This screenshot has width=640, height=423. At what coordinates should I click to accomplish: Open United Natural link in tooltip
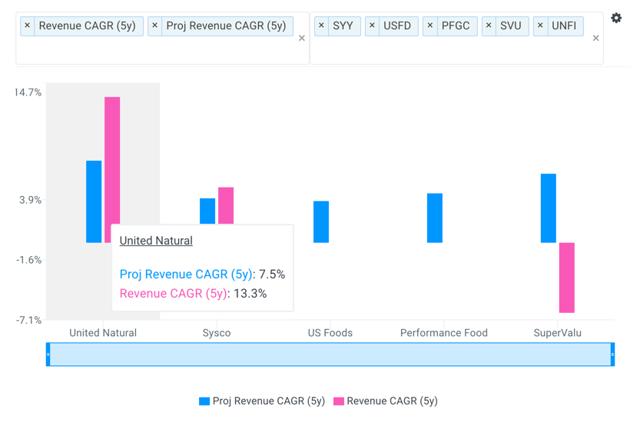[x=156, y=240]
